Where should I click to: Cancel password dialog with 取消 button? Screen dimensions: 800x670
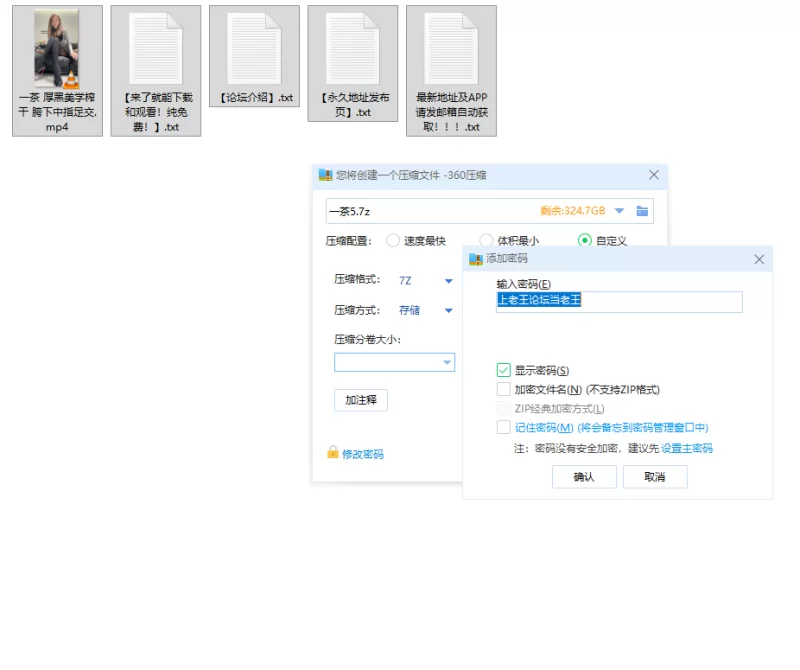coord(655,477)
